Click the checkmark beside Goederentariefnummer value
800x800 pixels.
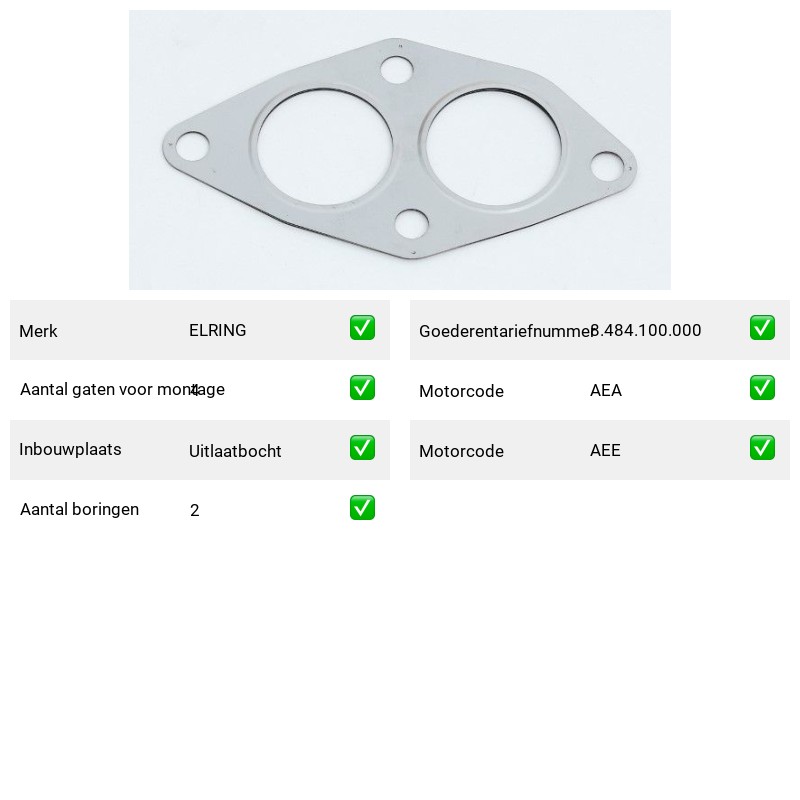click(762, 328)
